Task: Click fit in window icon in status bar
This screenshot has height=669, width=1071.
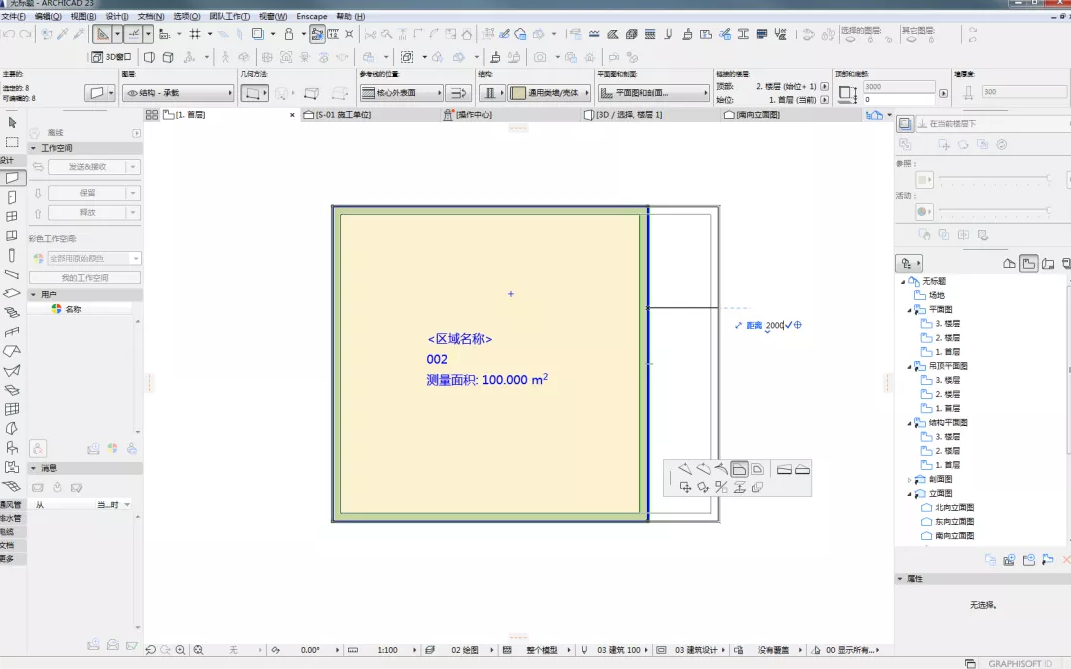Action: pos(198,650)
